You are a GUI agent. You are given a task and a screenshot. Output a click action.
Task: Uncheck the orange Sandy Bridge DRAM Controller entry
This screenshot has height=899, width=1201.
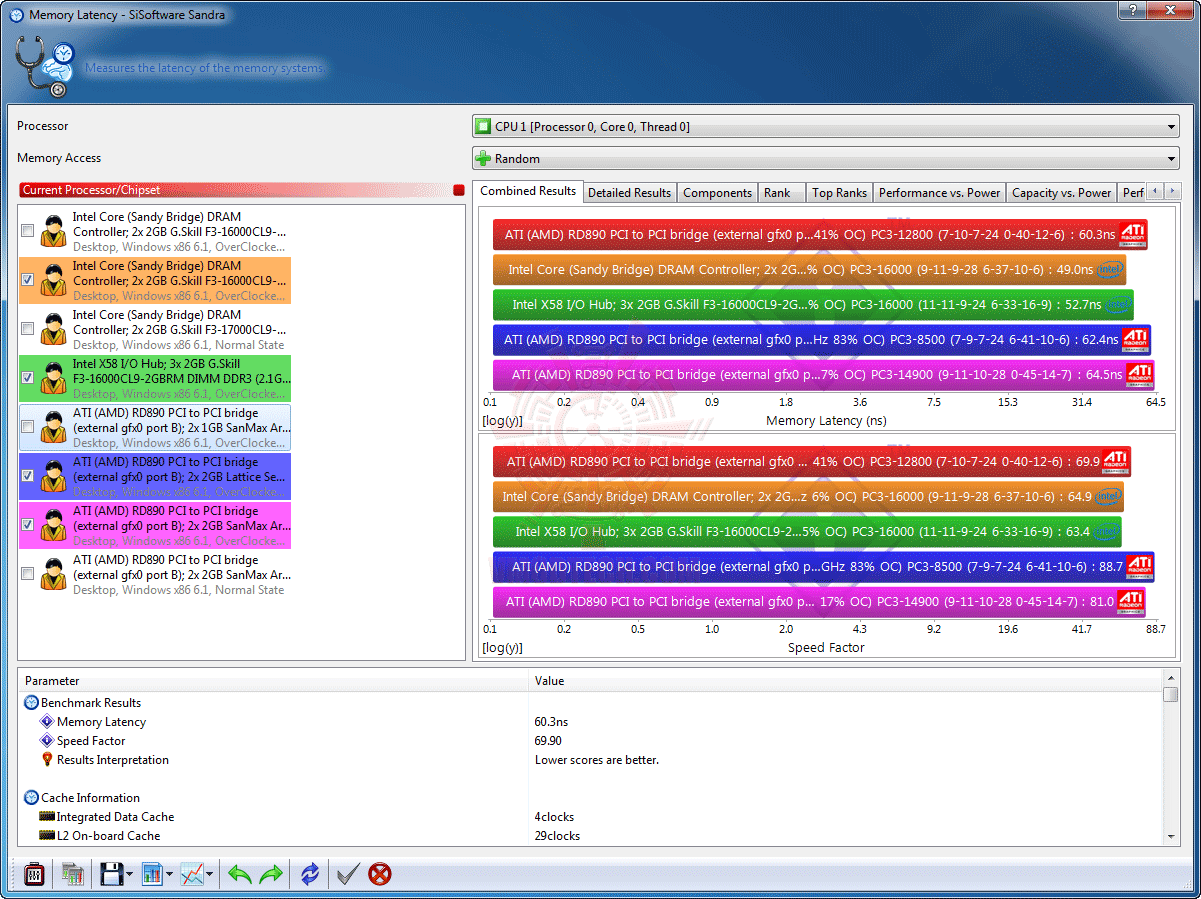tap(27, 280)
